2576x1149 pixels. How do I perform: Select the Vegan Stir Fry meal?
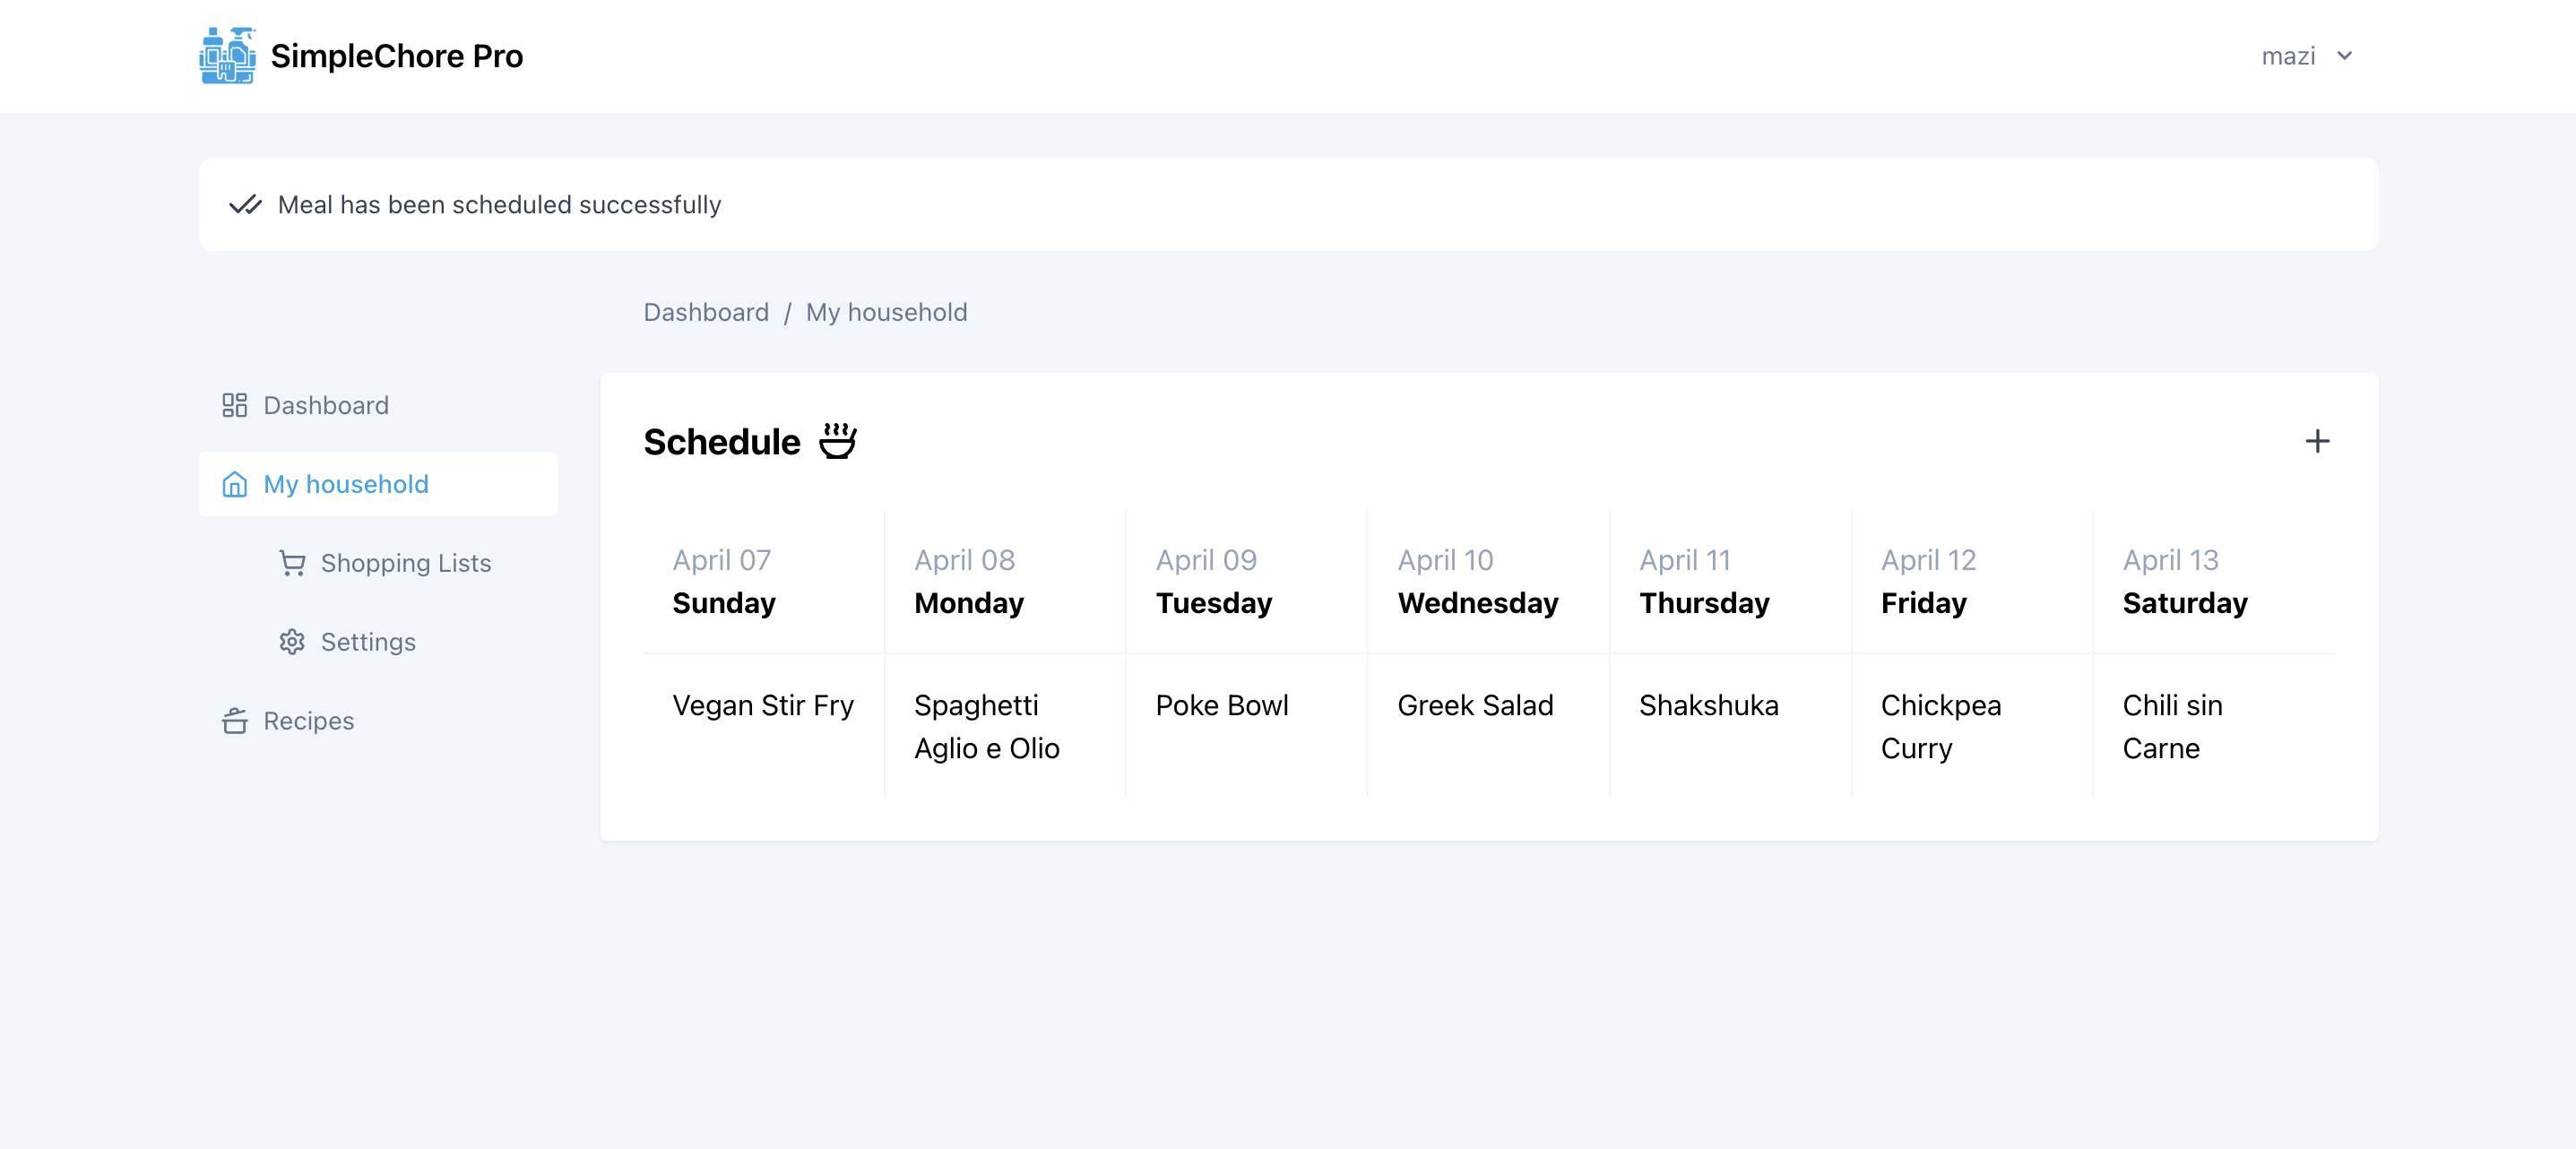tap(763, 705)
